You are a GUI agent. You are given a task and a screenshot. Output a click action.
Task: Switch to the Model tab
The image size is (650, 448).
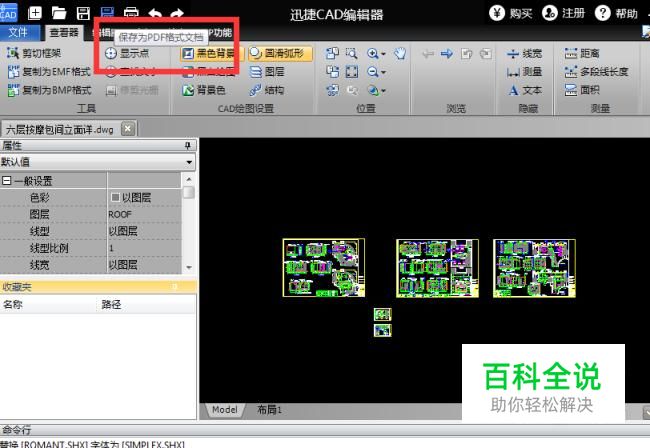point(225,410)
